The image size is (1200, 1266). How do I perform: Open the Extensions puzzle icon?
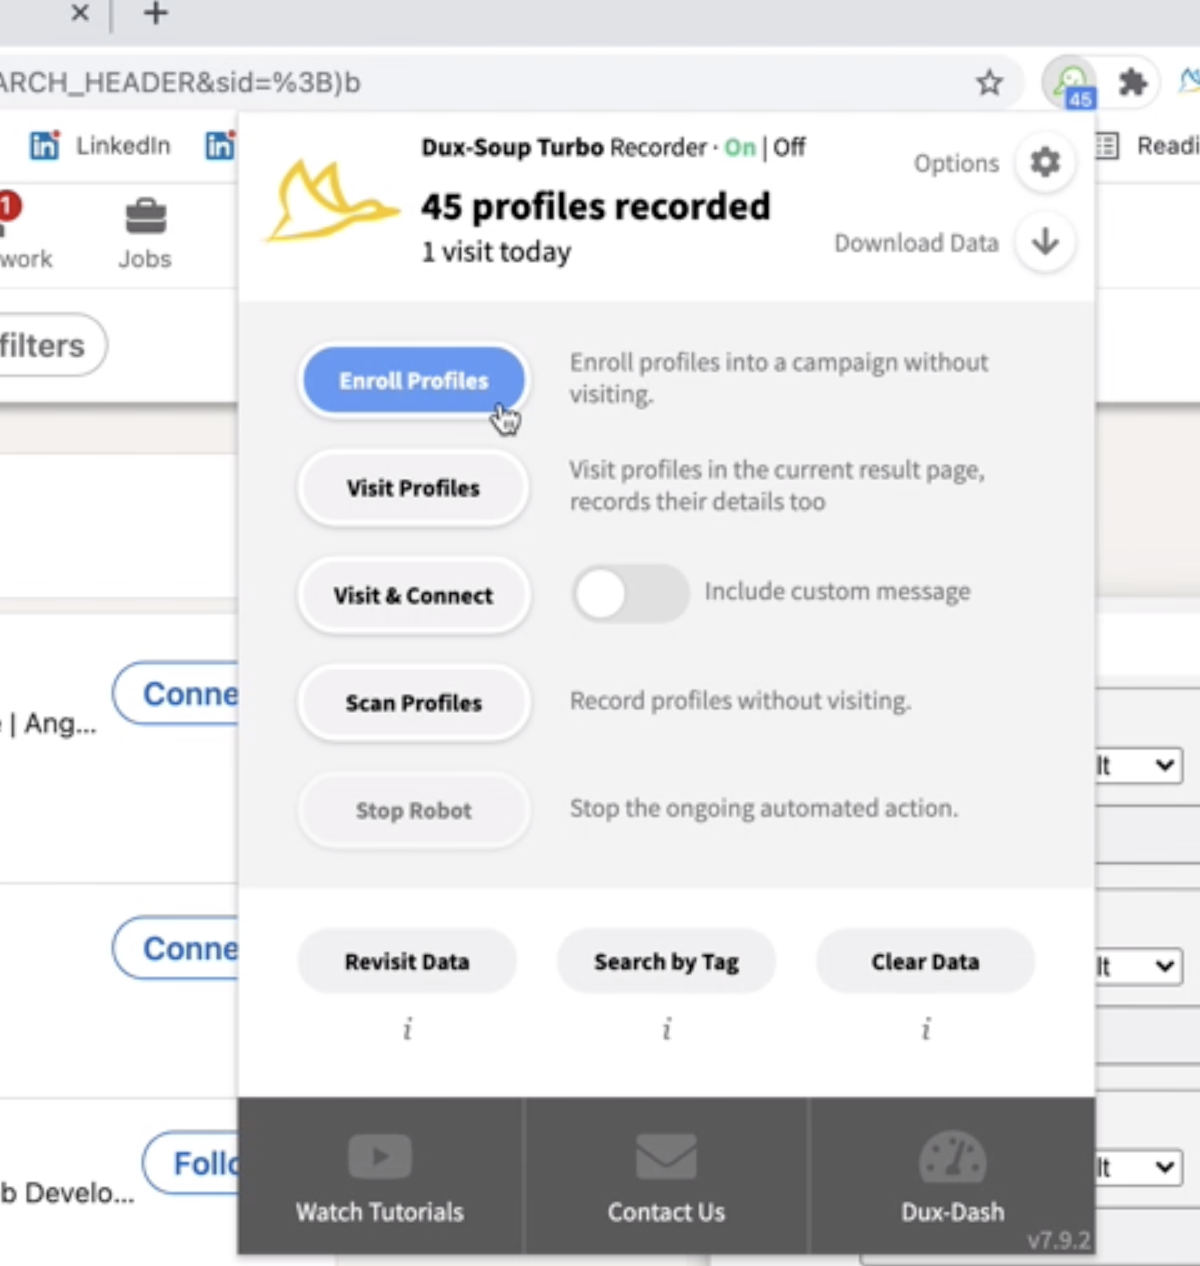(x=1132, y=82)
